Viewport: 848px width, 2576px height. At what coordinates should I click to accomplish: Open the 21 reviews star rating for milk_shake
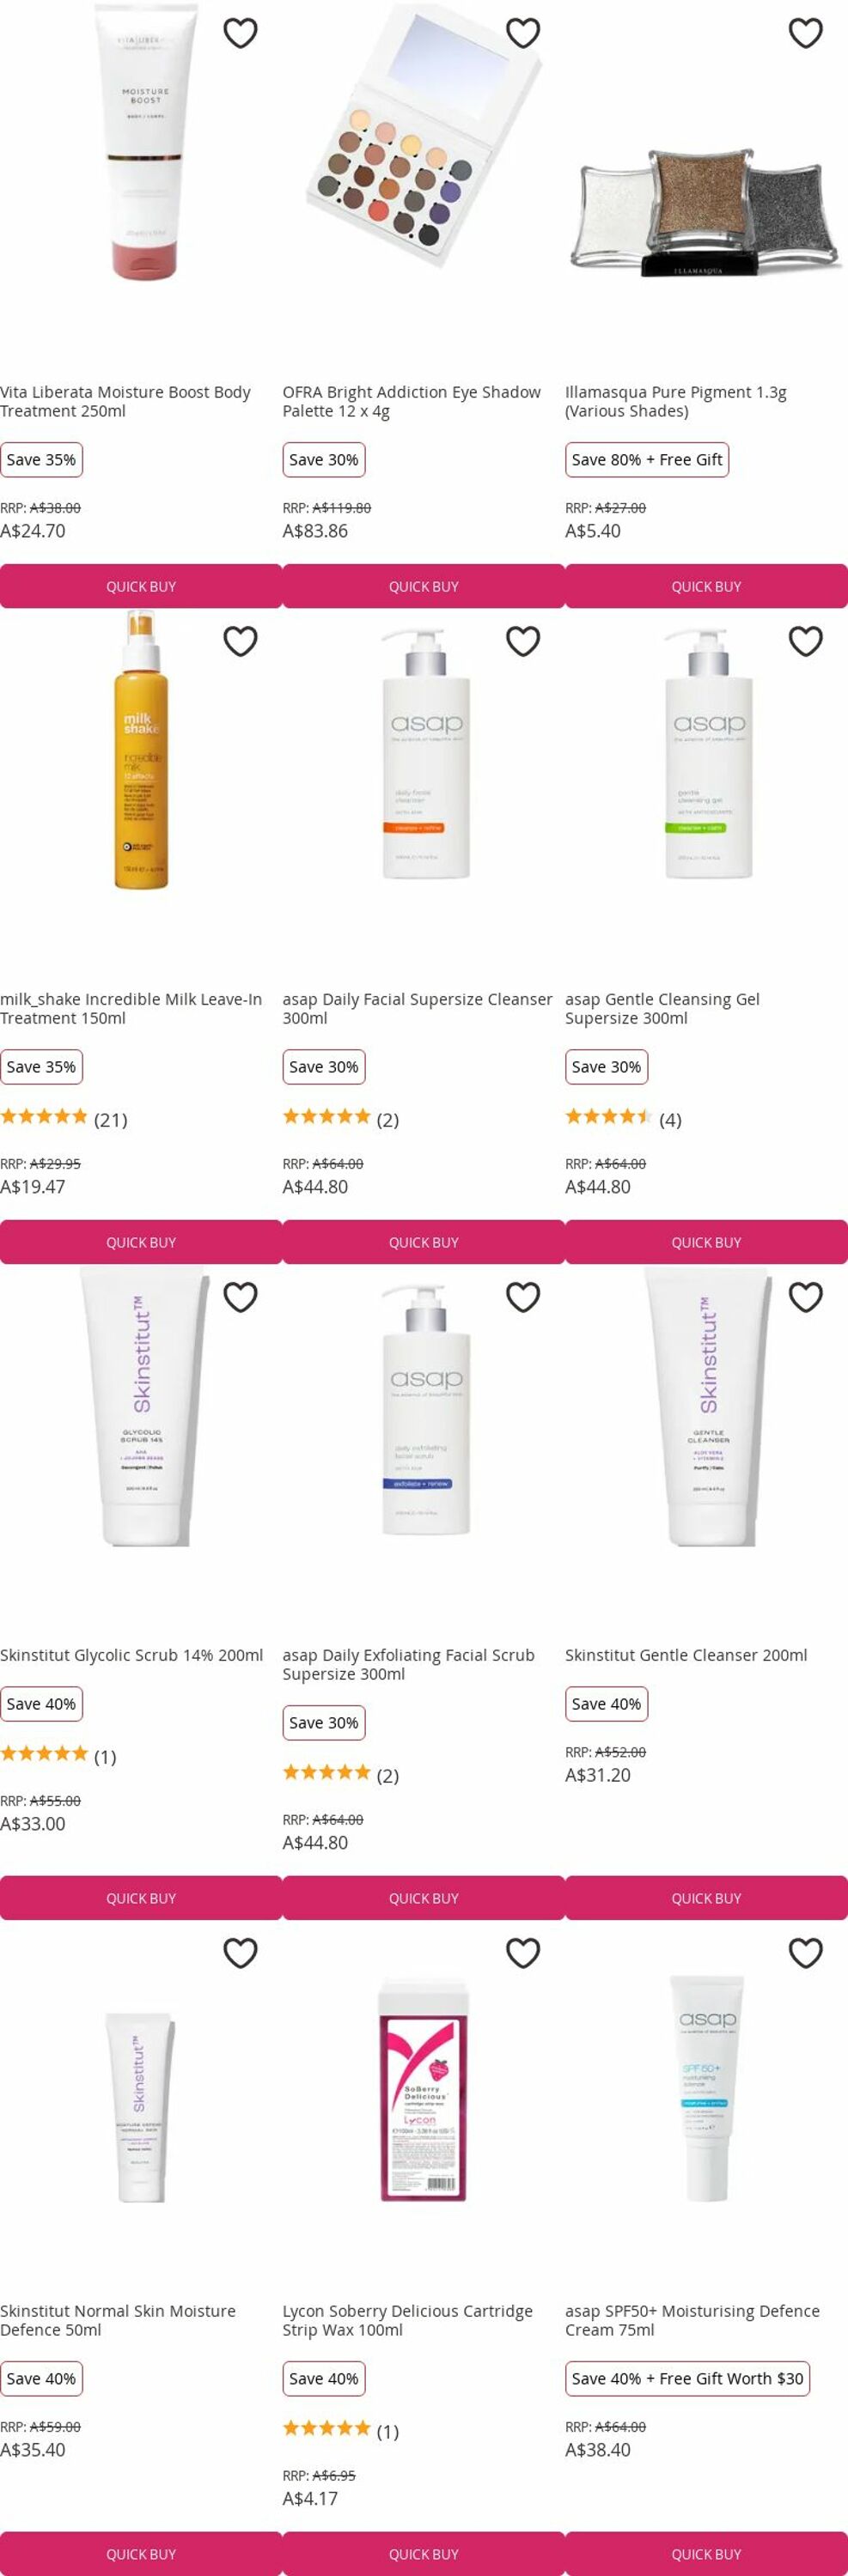click(x=64, y=1119)
